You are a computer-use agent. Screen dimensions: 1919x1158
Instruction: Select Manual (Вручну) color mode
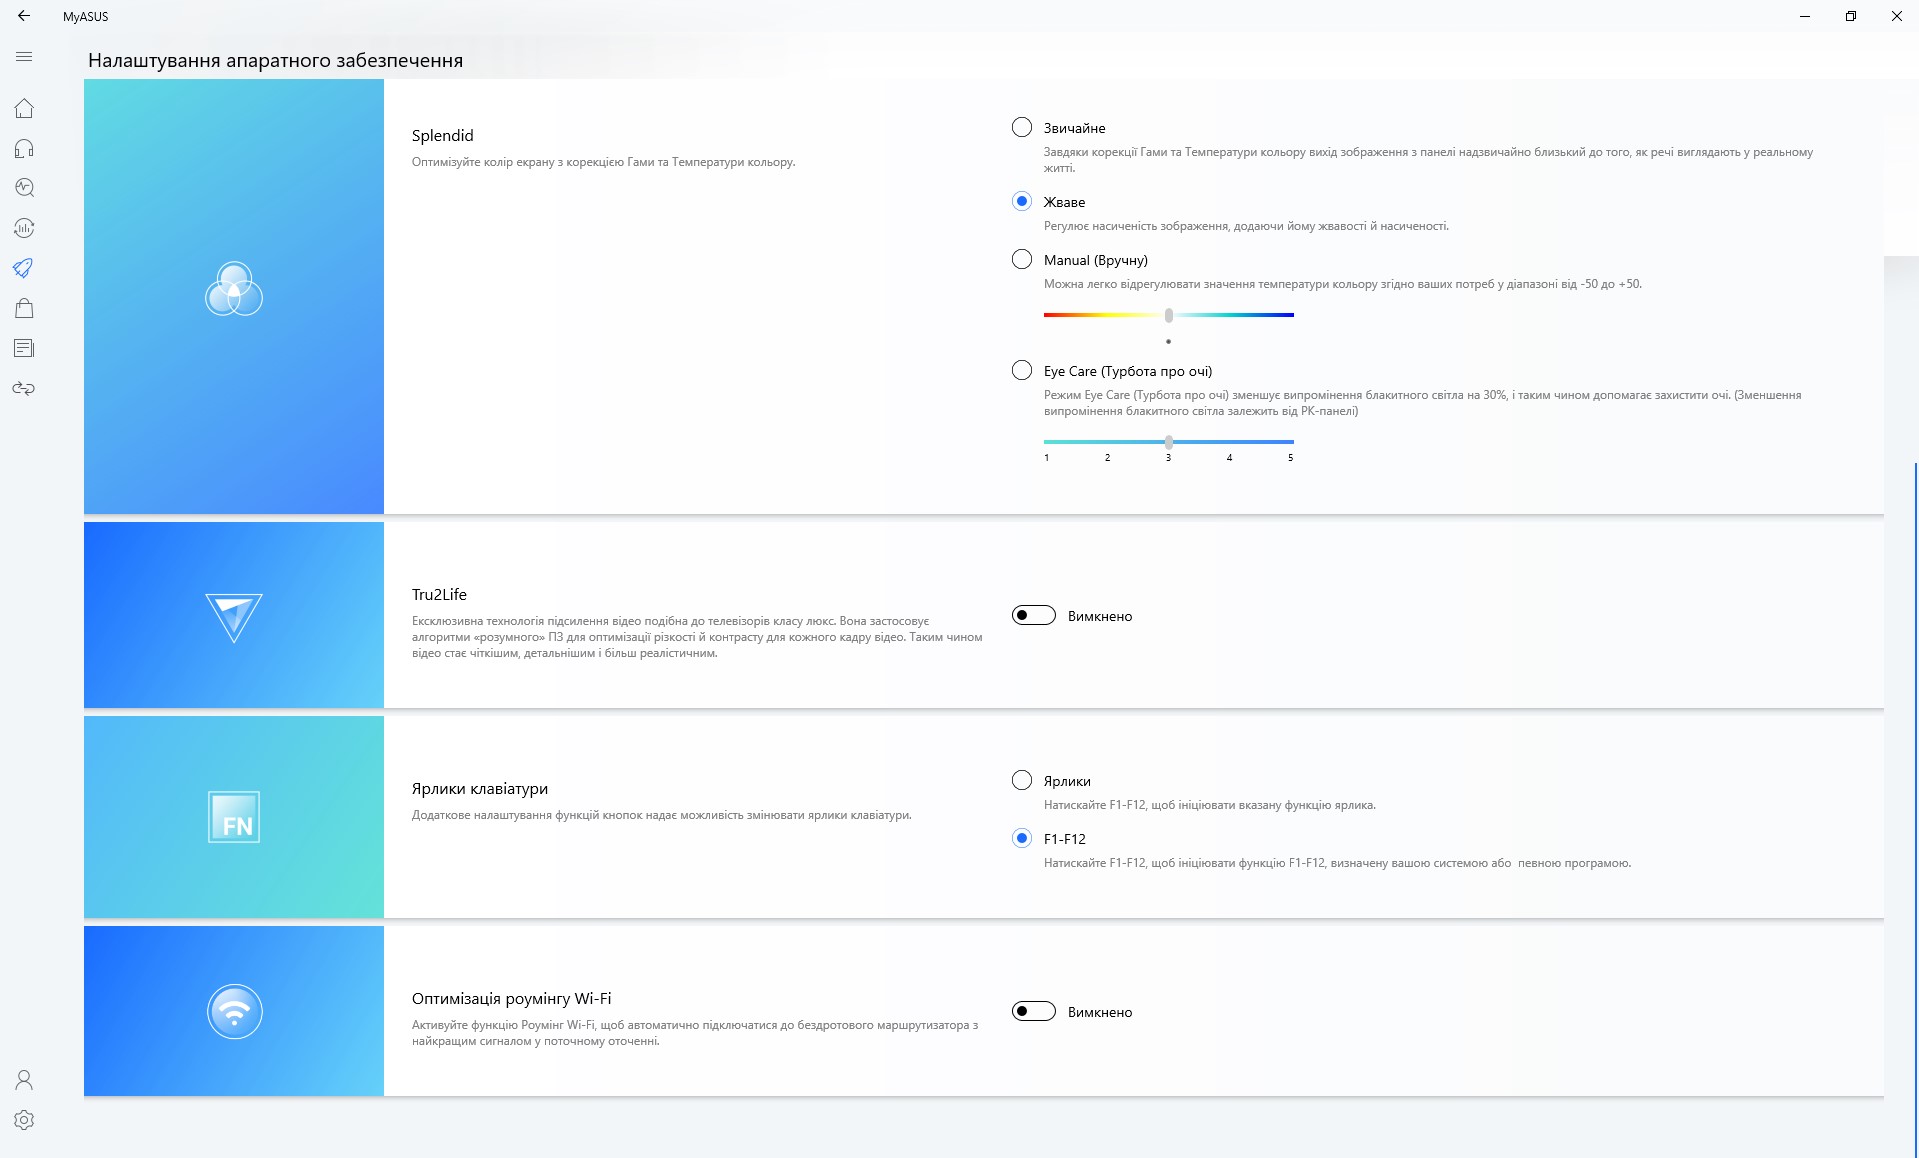pos(1022,259)
